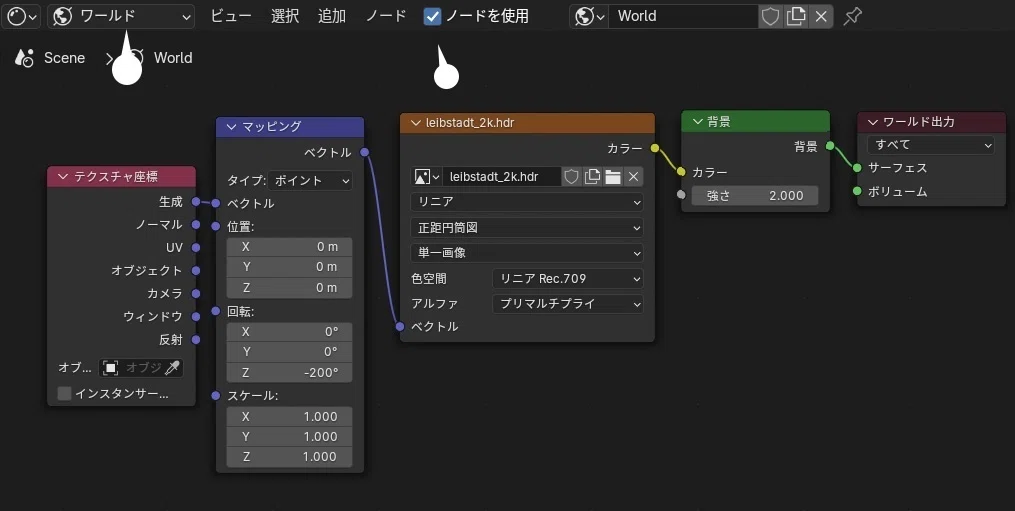1015x511 pixels.
Task: Click the スケール Y 1.000 field
Action: click(289, 437)
